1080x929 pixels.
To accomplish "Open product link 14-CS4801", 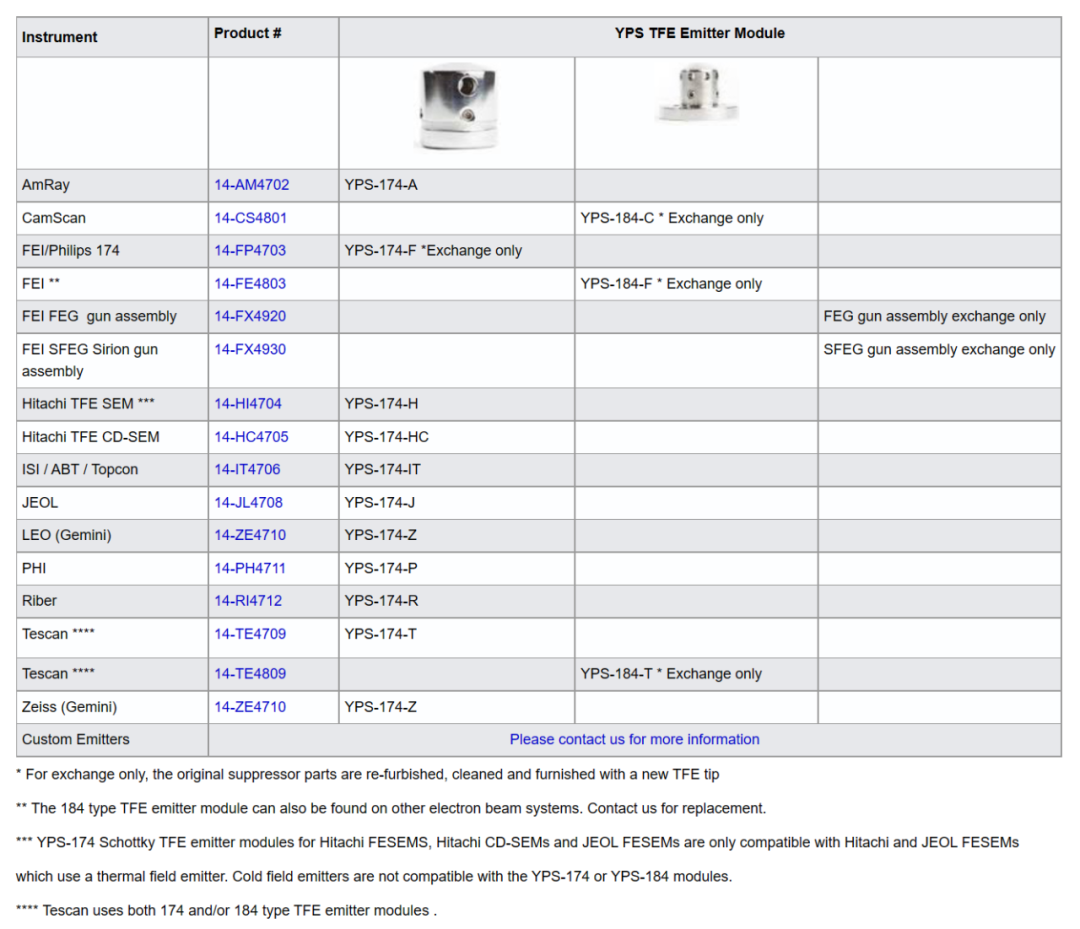I will click(250, 218).
